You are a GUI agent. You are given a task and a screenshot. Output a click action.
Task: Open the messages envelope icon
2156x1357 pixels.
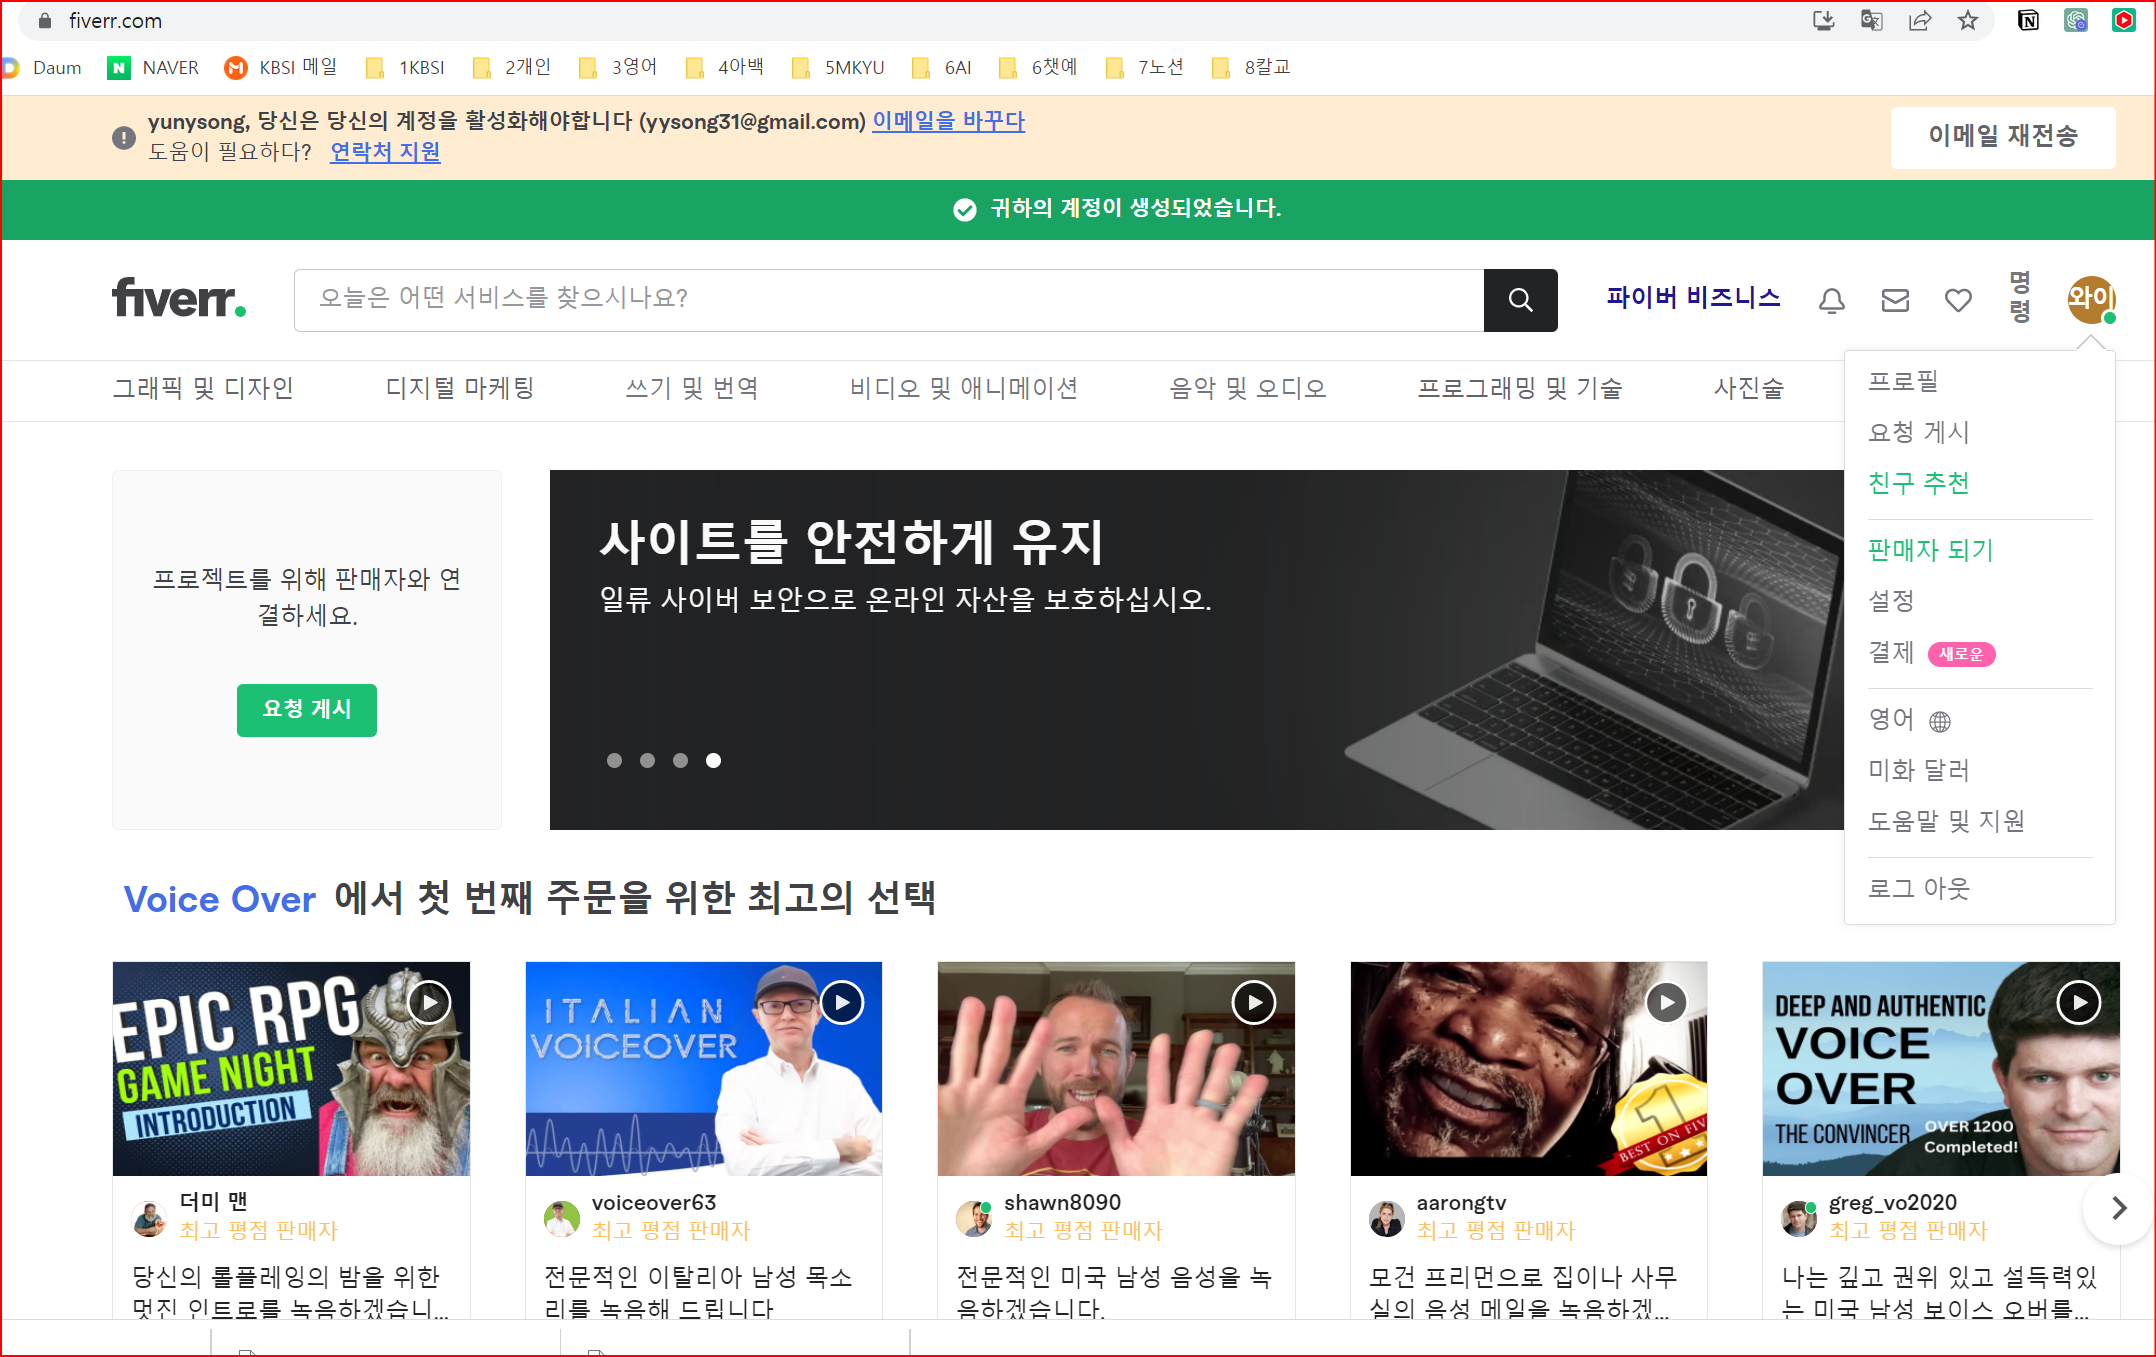click(x=1895, y=299)
